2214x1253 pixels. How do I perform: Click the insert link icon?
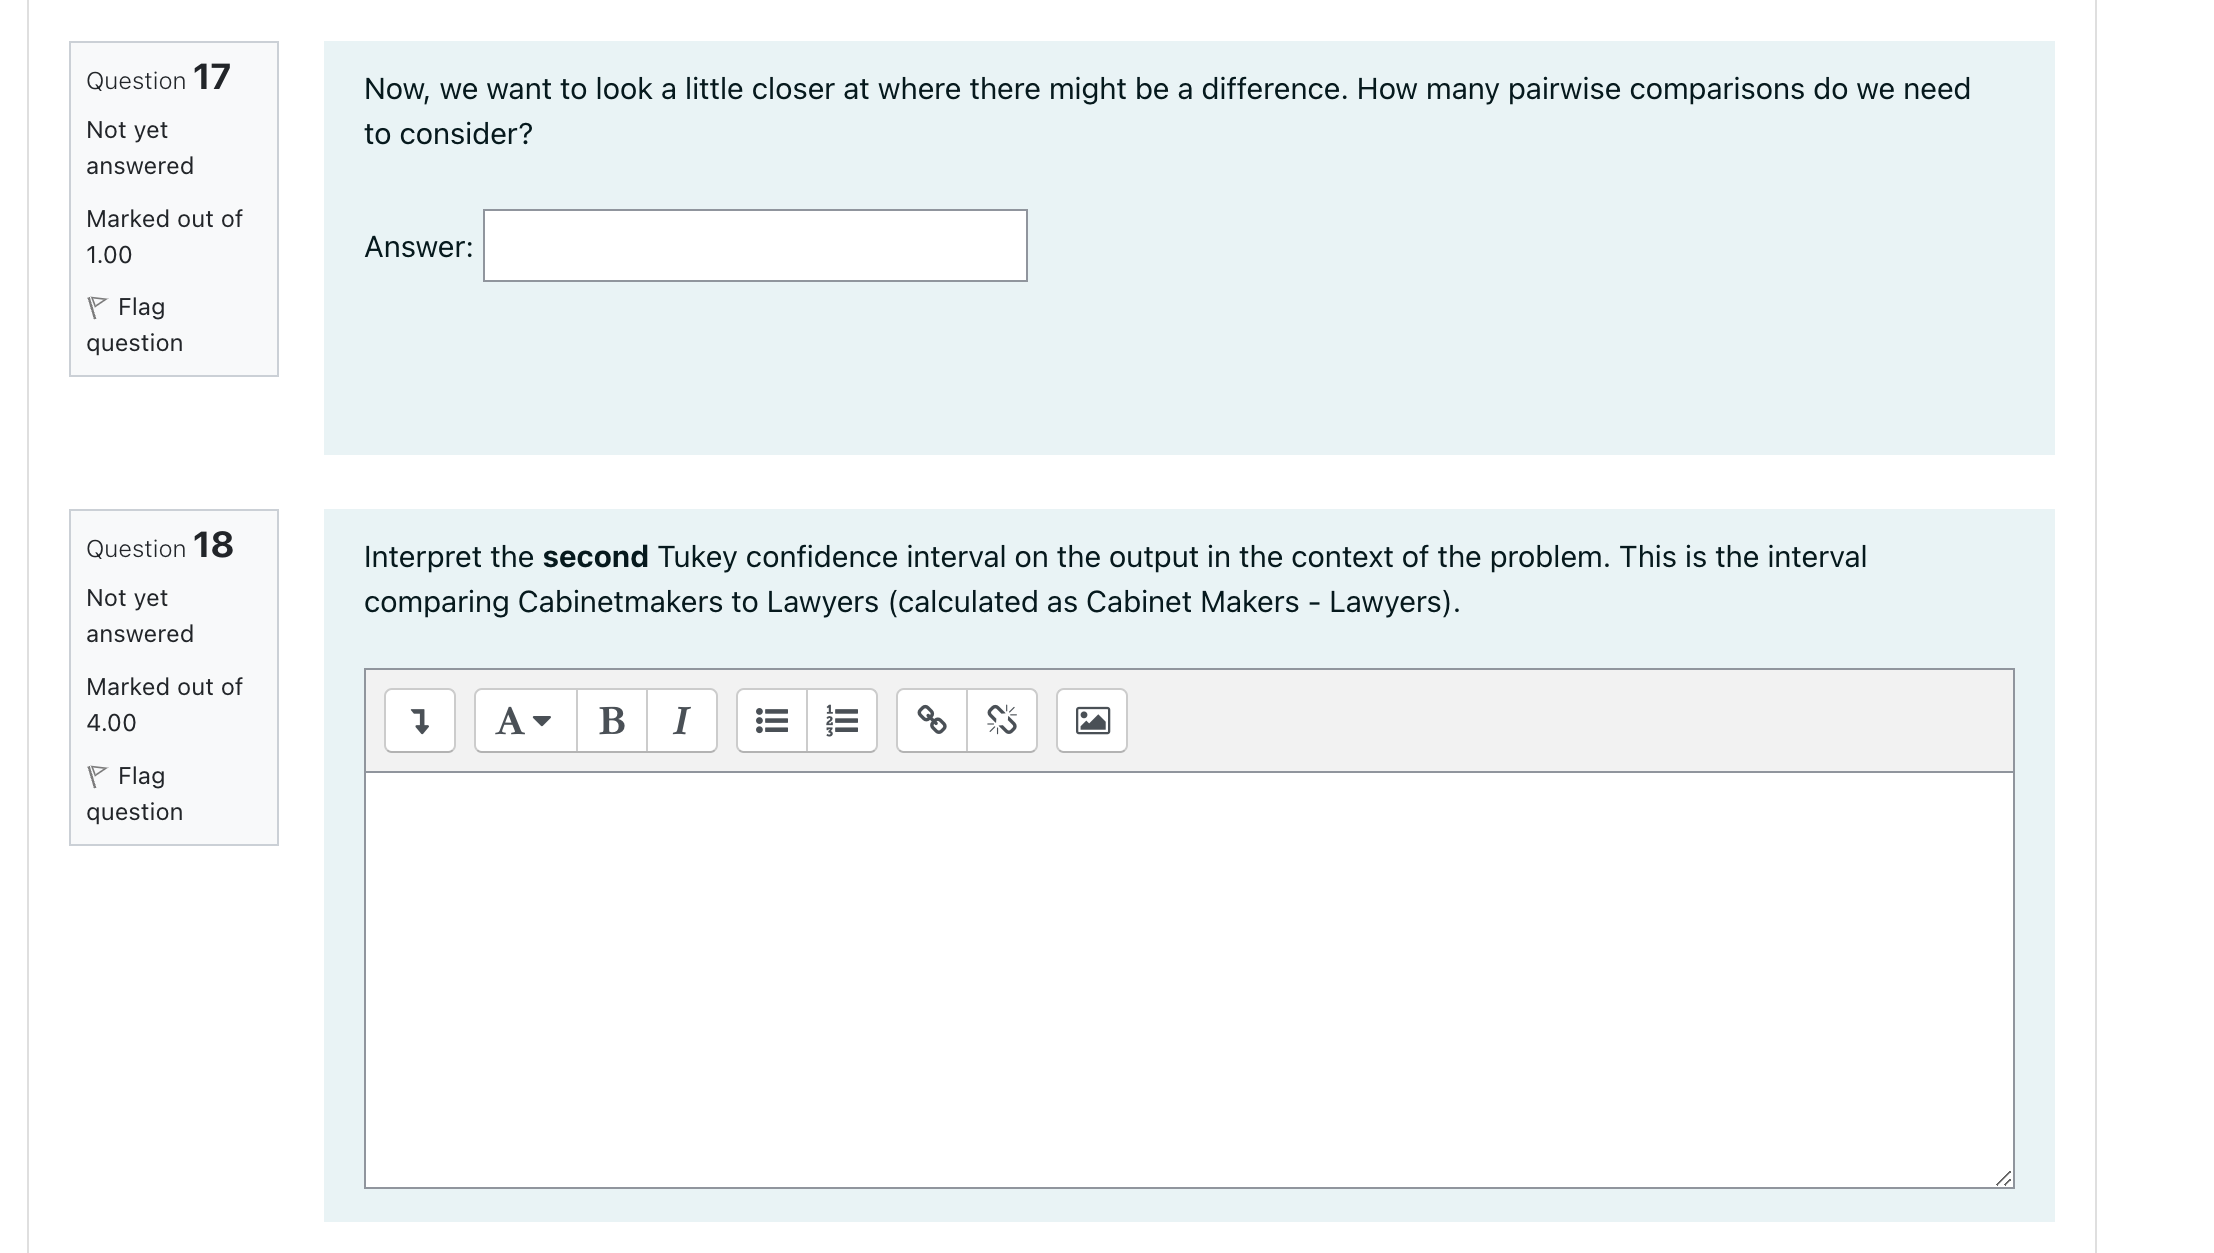(x=932, y=720)
